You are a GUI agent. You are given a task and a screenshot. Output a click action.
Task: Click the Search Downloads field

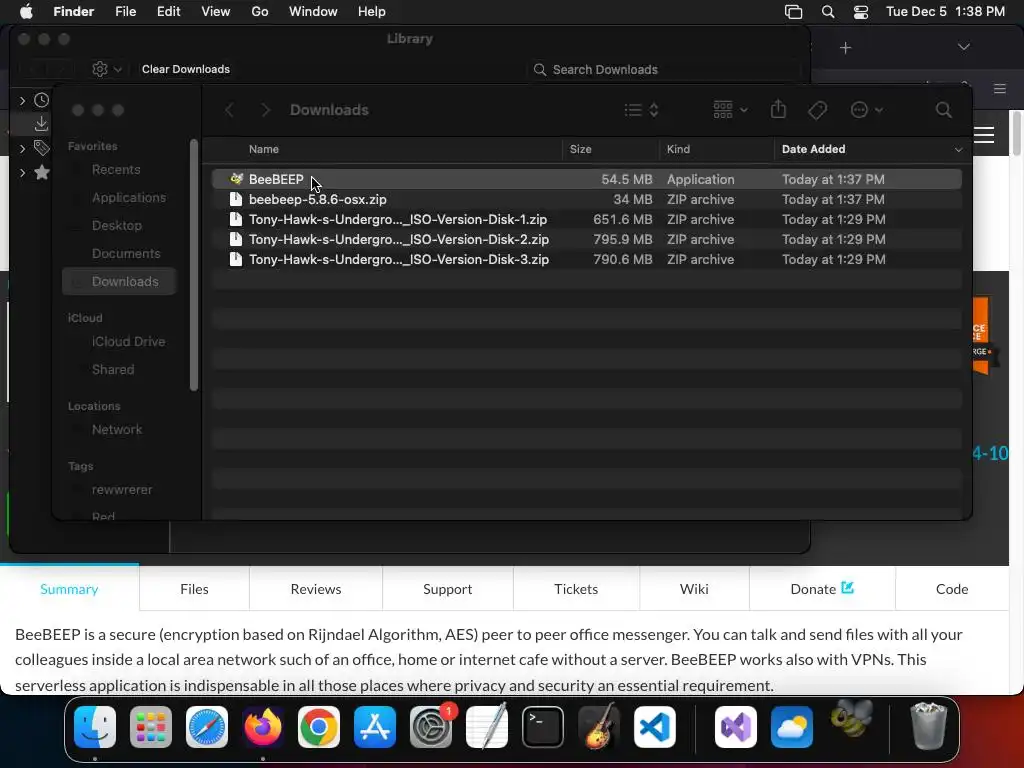pos(664,69)
